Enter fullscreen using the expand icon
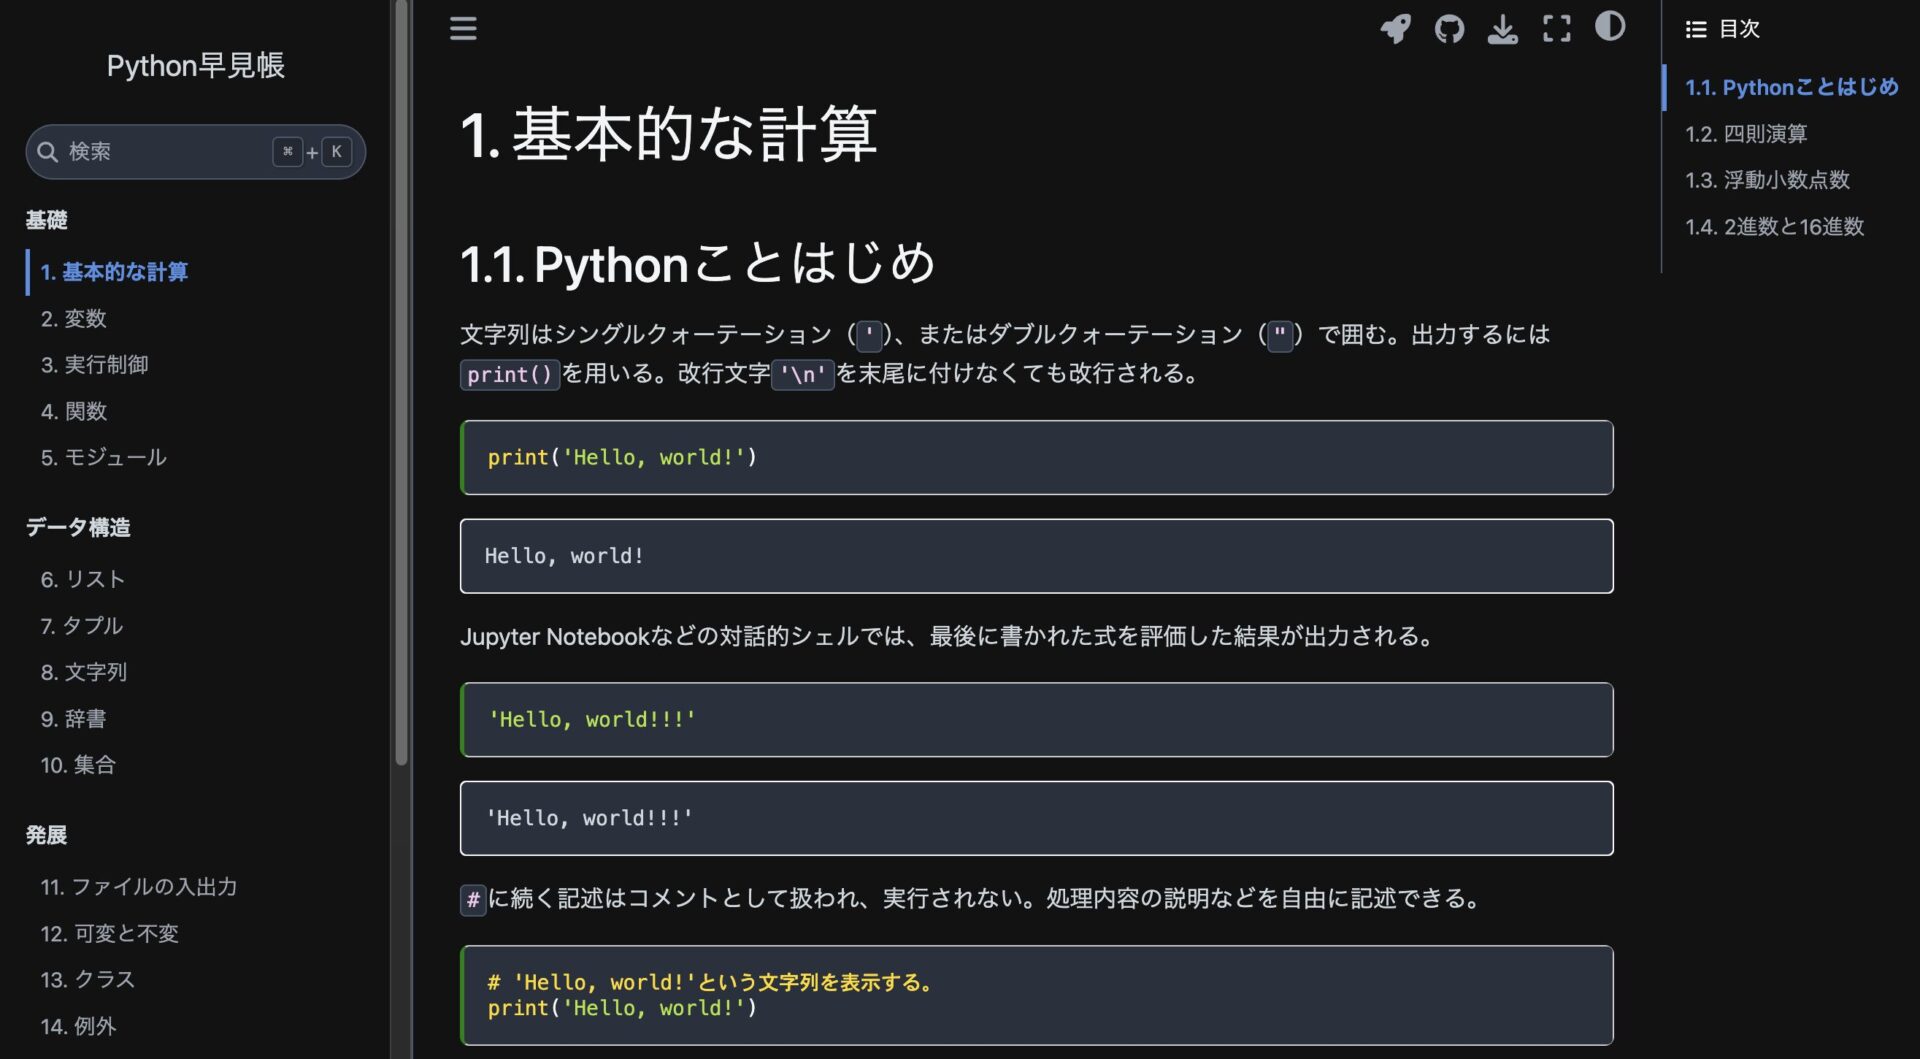Screen dimensions: 1920x1059 1556,29
